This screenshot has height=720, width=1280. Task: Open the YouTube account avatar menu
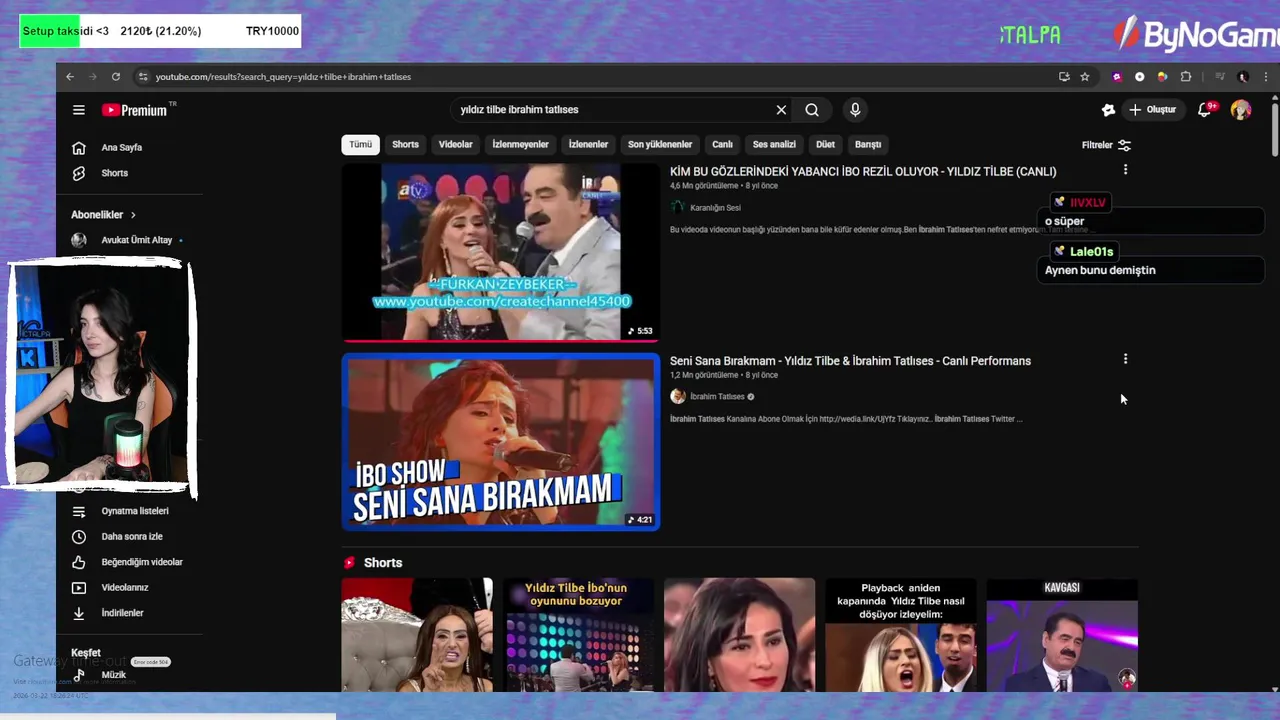tap(1241, 110)
